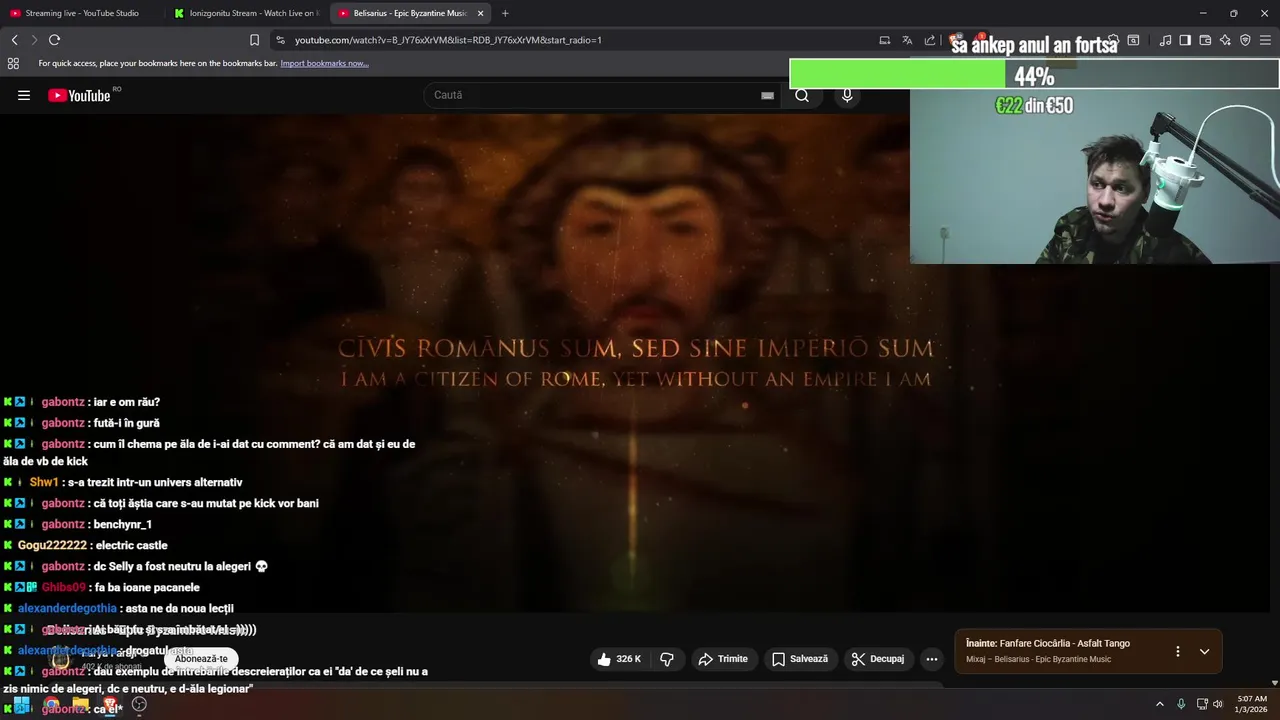The image size is (1280, 720).
Task: Open playlist options three-dot menu
Action: (x=1177, y=651)
